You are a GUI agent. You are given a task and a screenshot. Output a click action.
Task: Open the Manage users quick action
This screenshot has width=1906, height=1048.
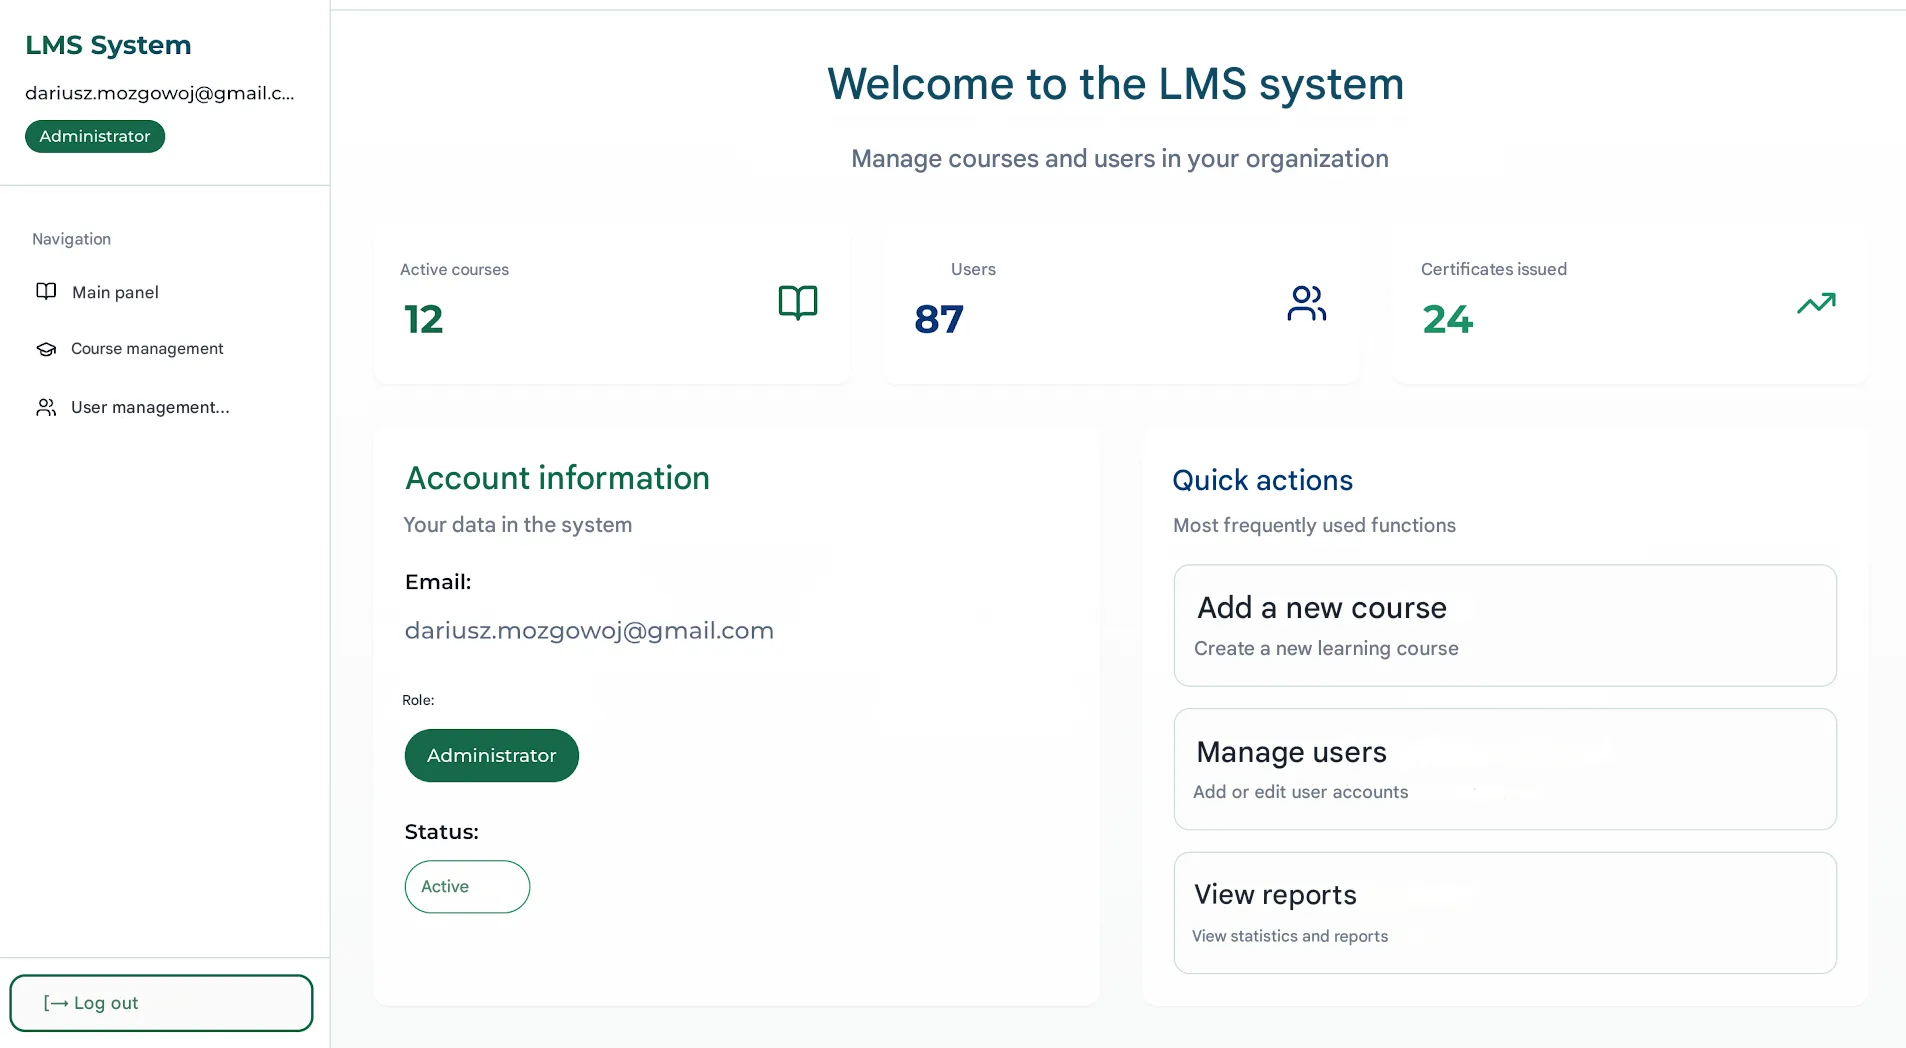[x=1504, y=769]
